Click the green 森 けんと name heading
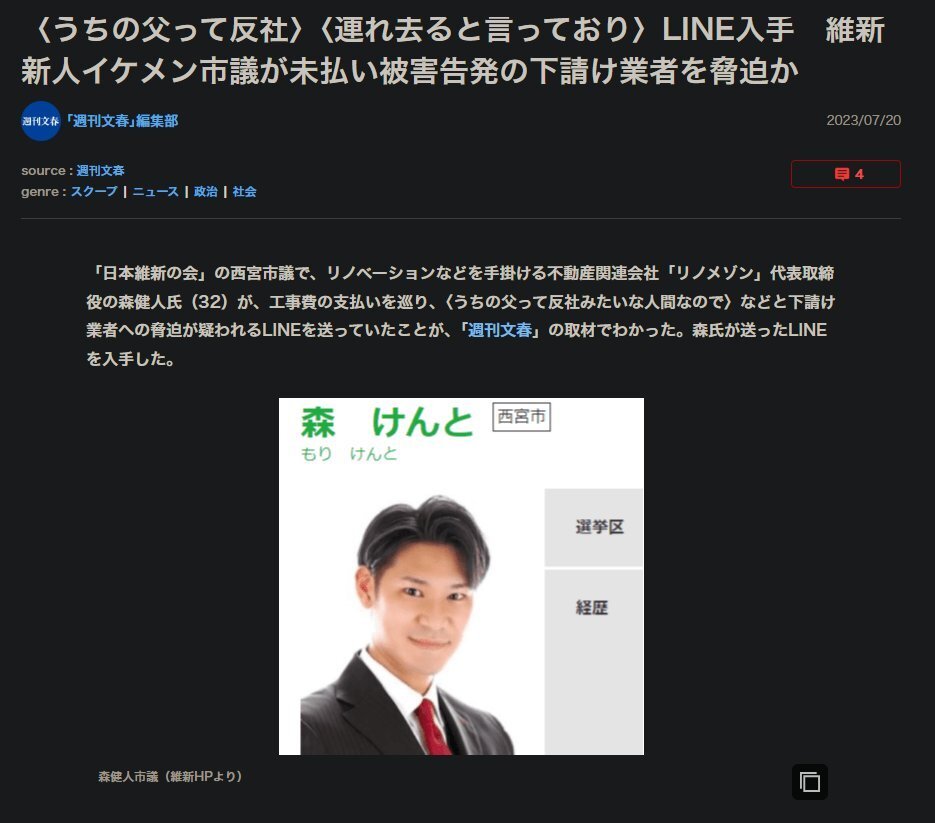The width and height of the screenshot is (935, 823). pos(387,422)
